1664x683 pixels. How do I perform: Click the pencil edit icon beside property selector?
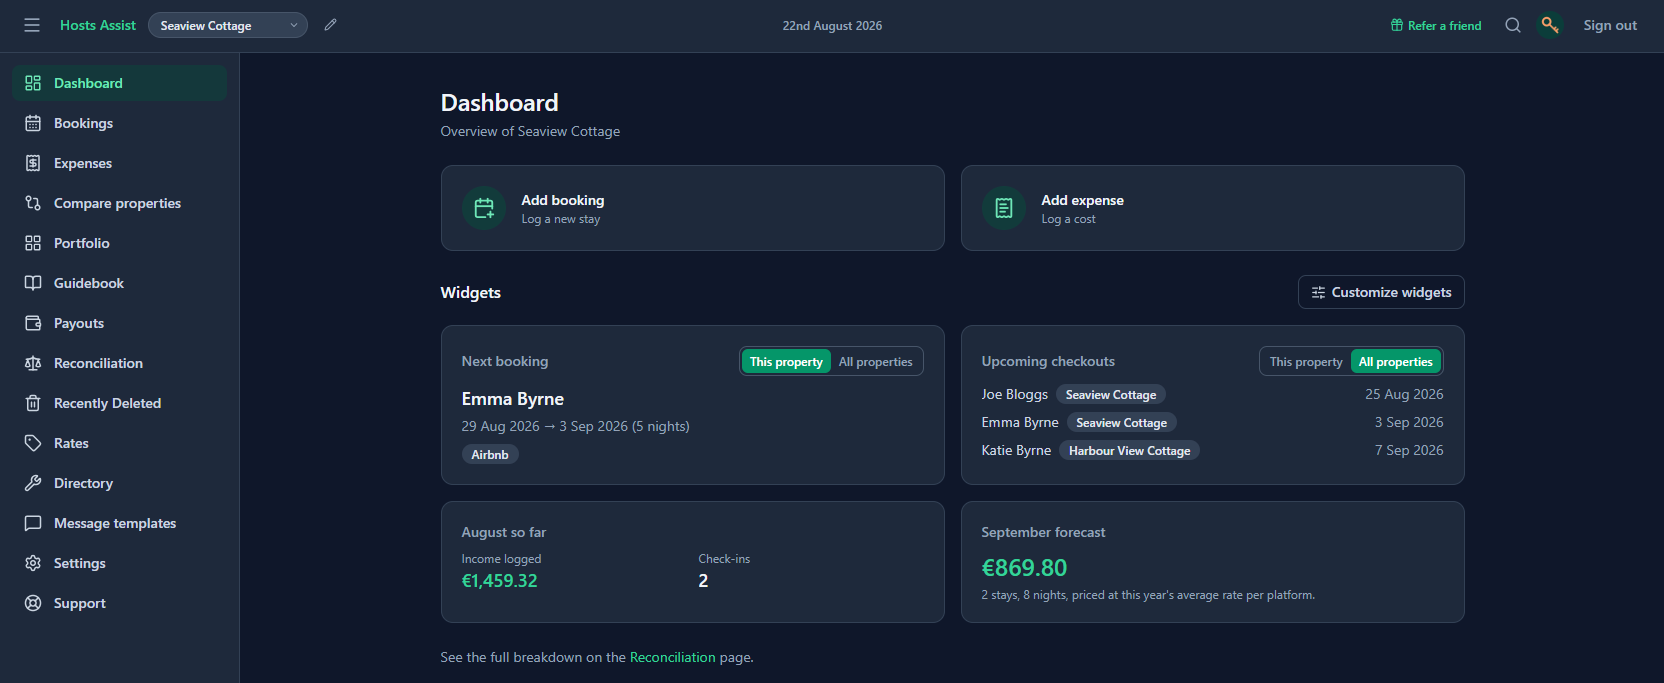click(331, 25)
